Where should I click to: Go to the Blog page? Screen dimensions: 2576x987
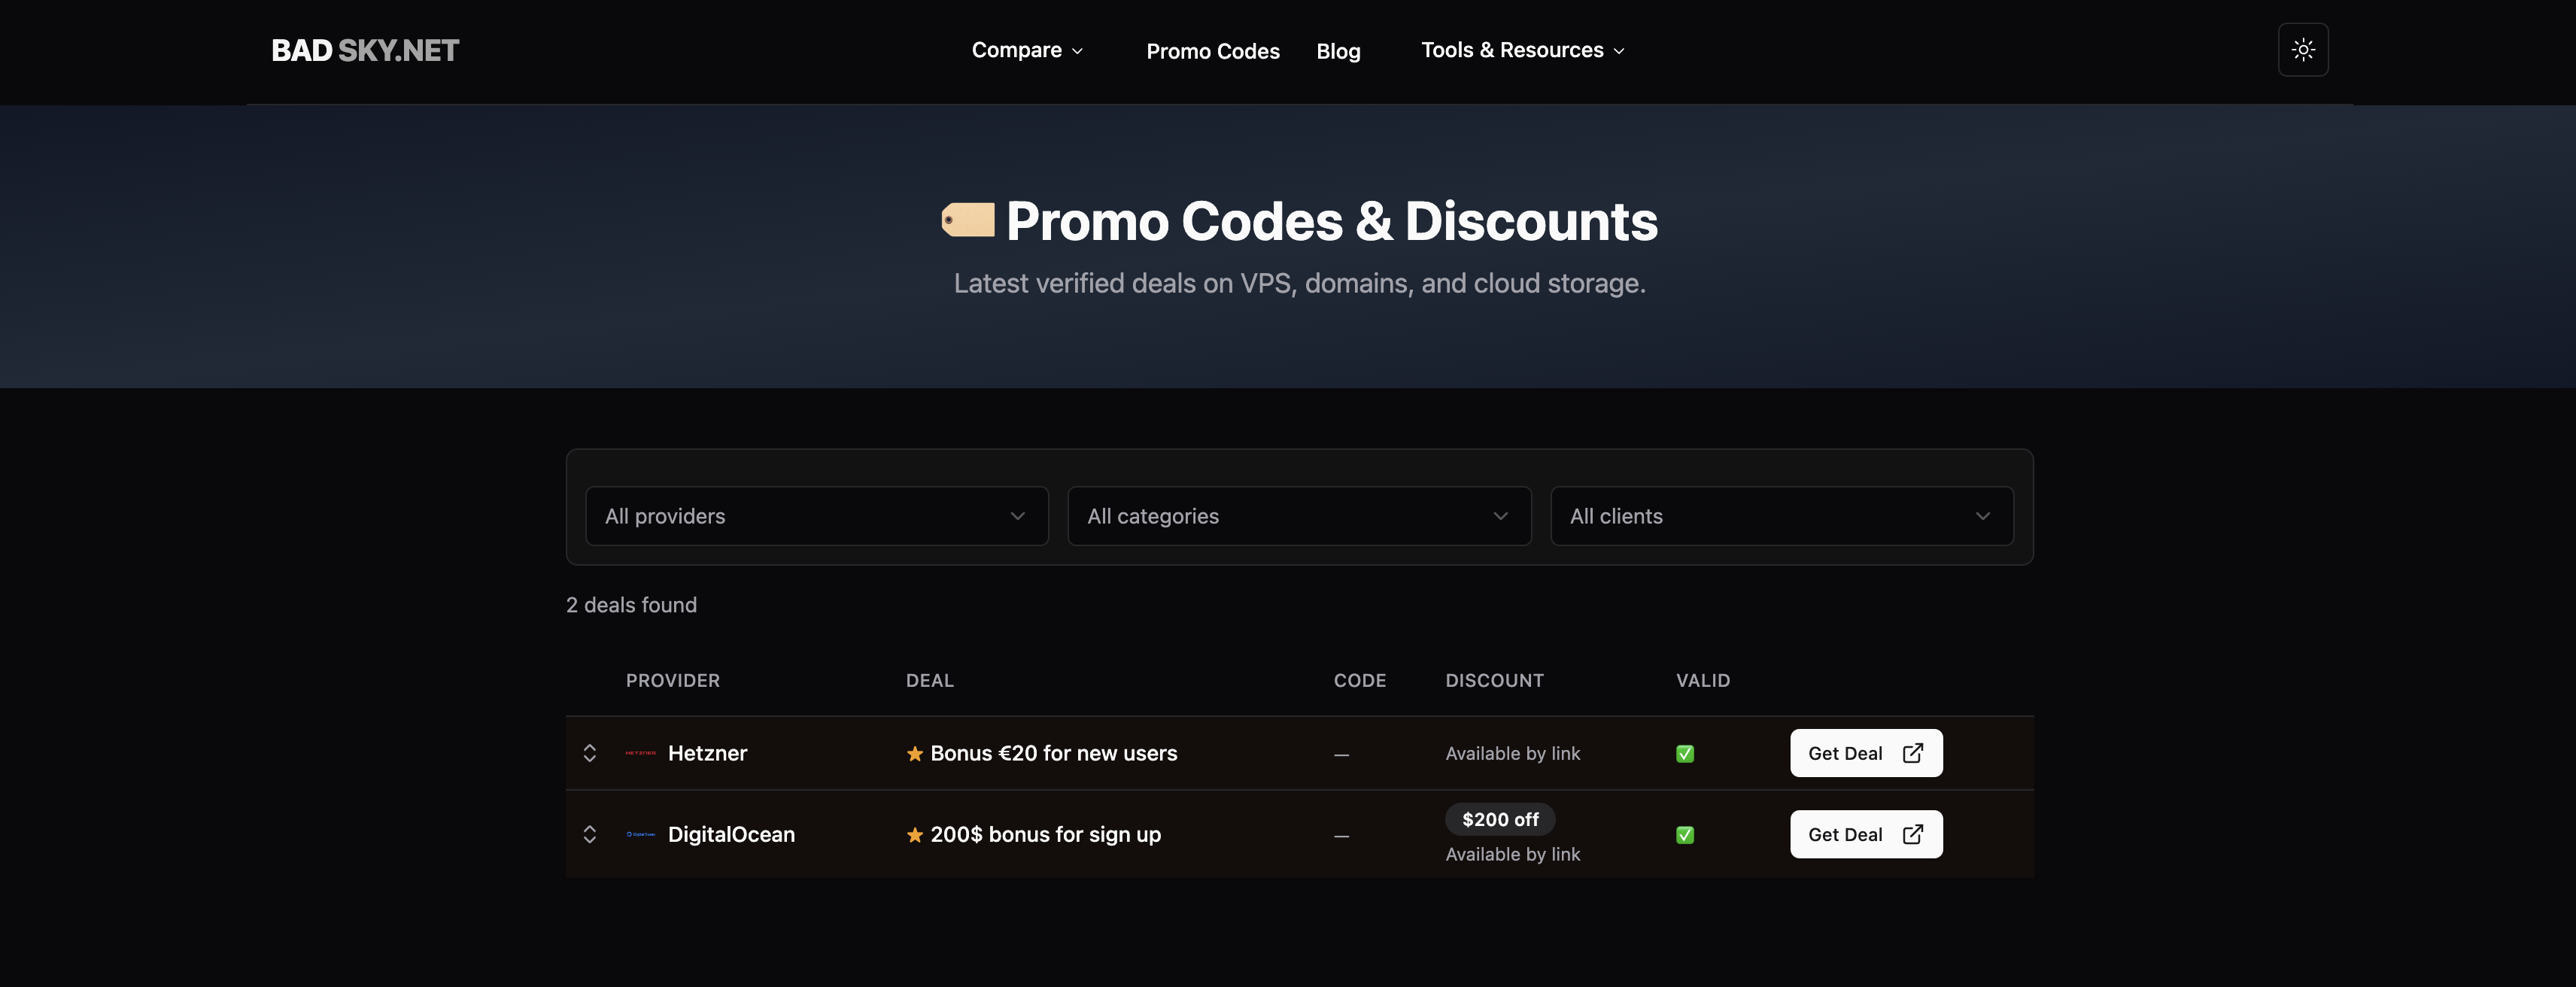pyautogui.click(x=1338, y=51)
